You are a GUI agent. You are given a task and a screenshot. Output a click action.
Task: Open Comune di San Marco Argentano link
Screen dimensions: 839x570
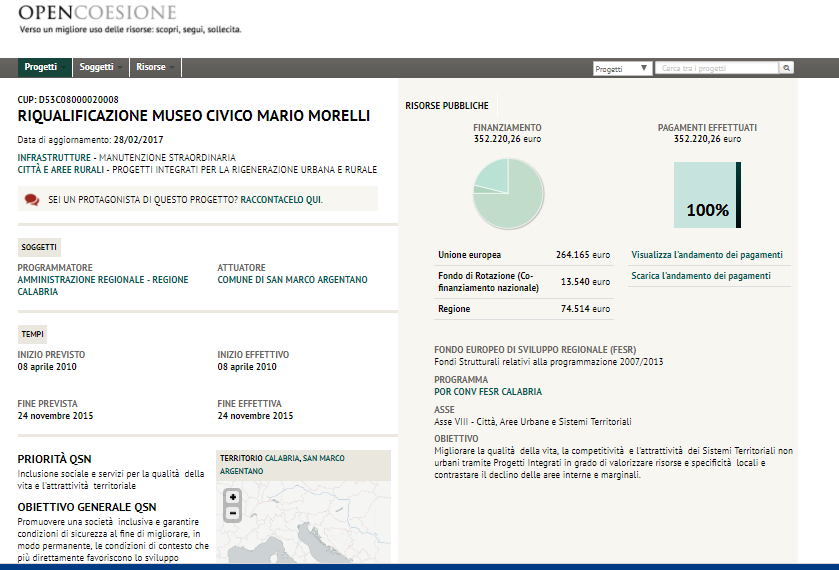pos(292,279)
